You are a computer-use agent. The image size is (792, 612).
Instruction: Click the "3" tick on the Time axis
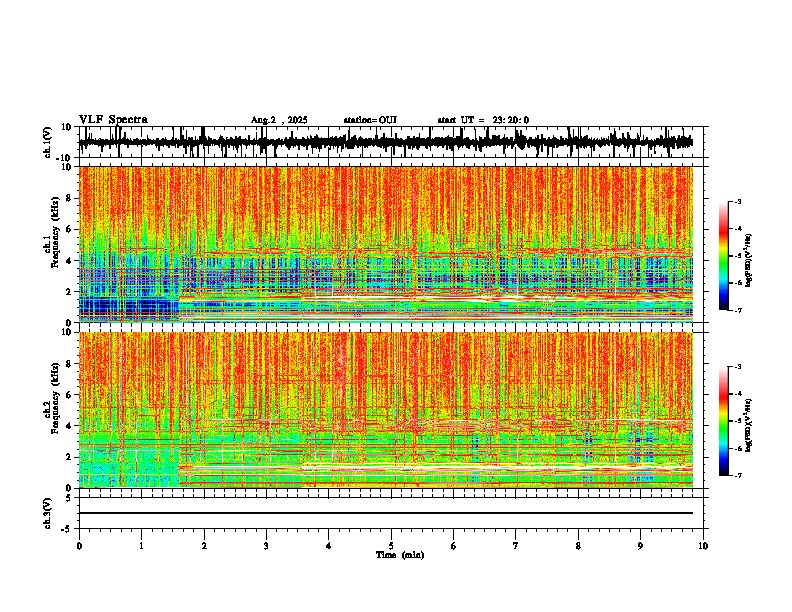(266, 546)
